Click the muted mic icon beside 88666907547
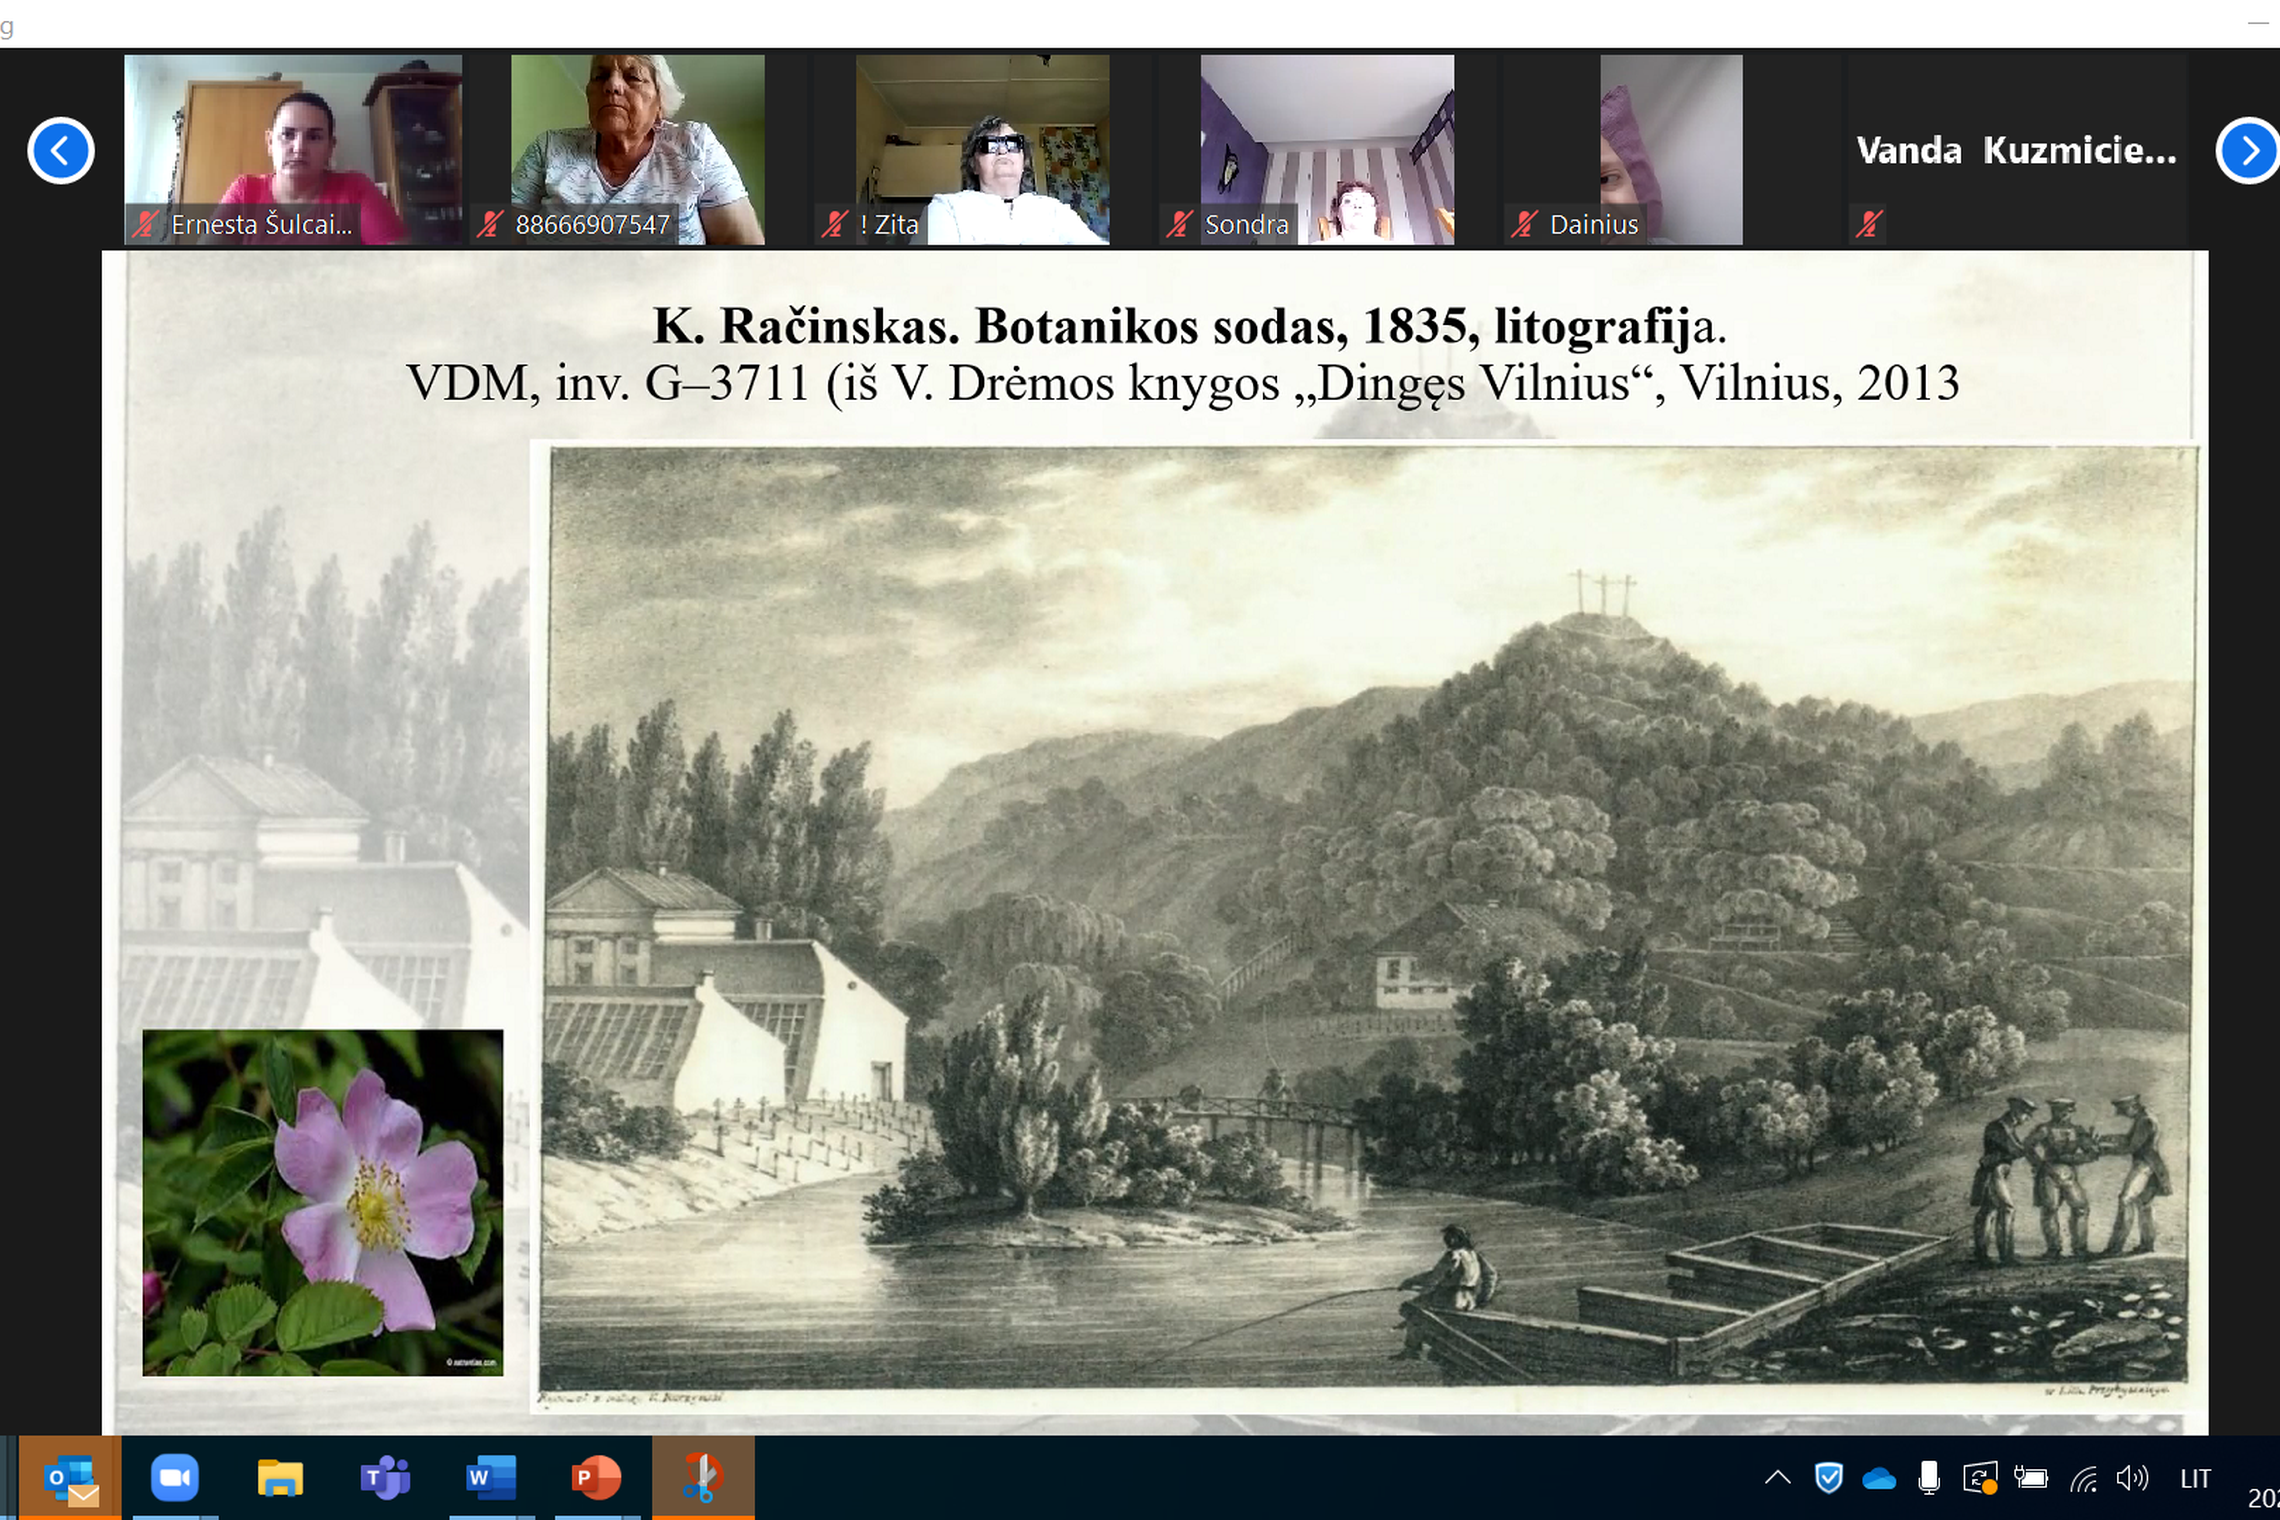The width and height of the screenshot is (2280, 1520). [489, 224]
